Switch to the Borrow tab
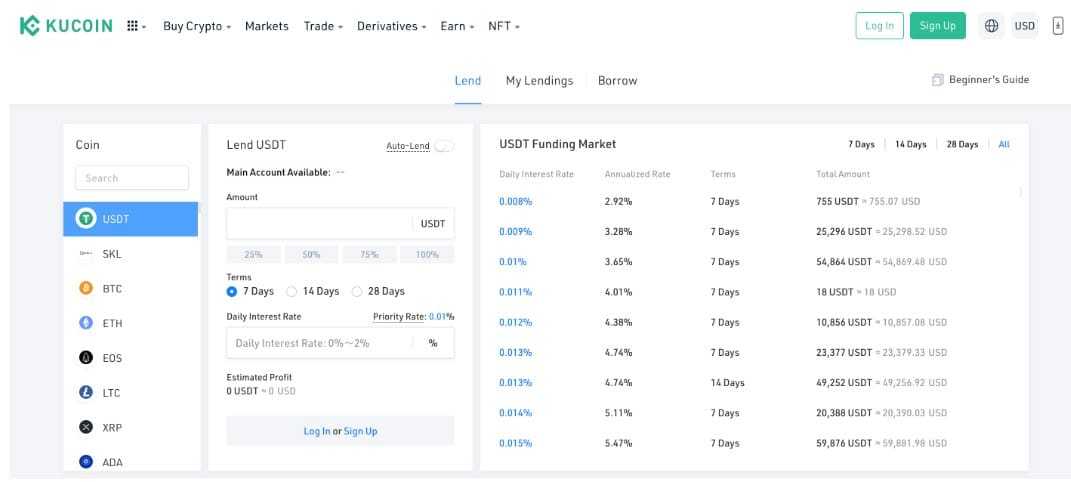This screenshot has width=1071, height=482. click(617, 81)
